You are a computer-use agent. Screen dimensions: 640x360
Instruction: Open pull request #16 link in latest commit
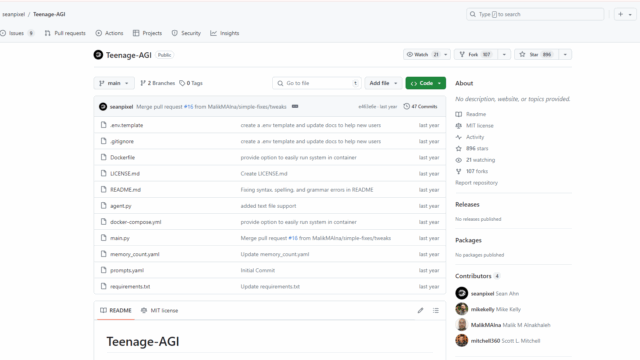coord(189,107)
